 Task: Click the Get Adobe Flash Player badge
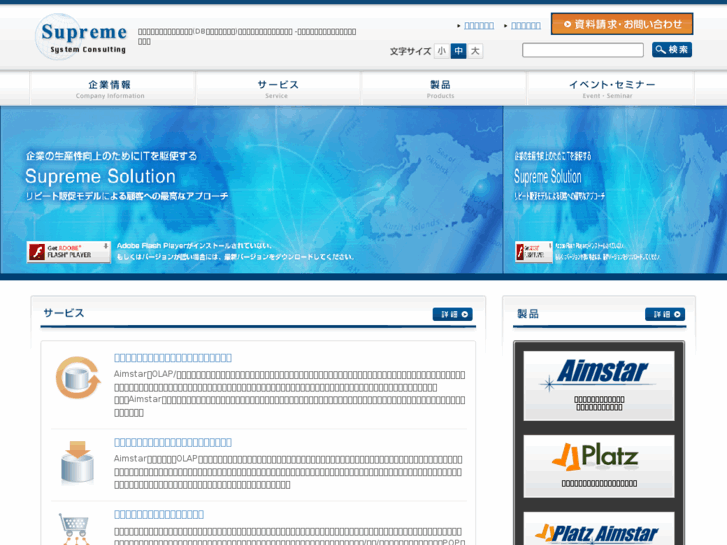coord(69,252)
